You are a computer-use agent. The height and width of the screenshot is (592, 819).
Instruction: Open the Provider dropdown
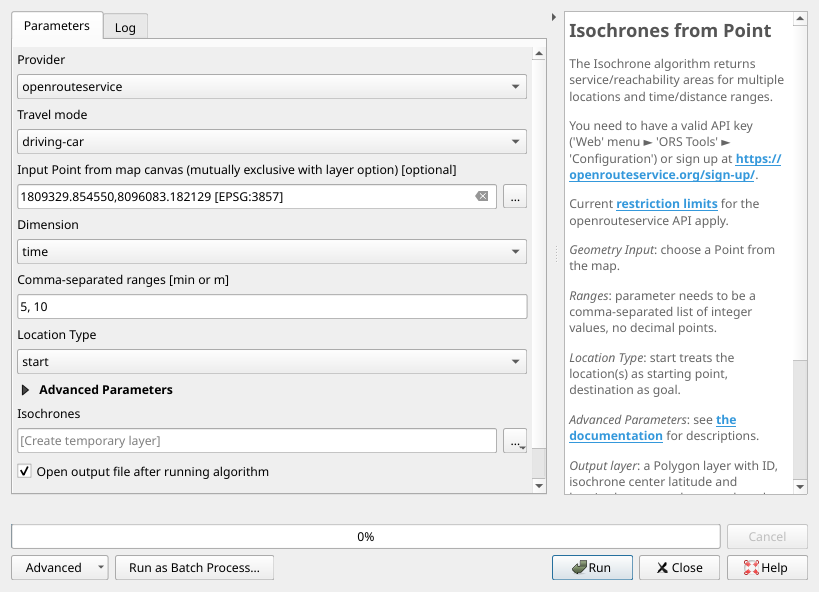272,87
